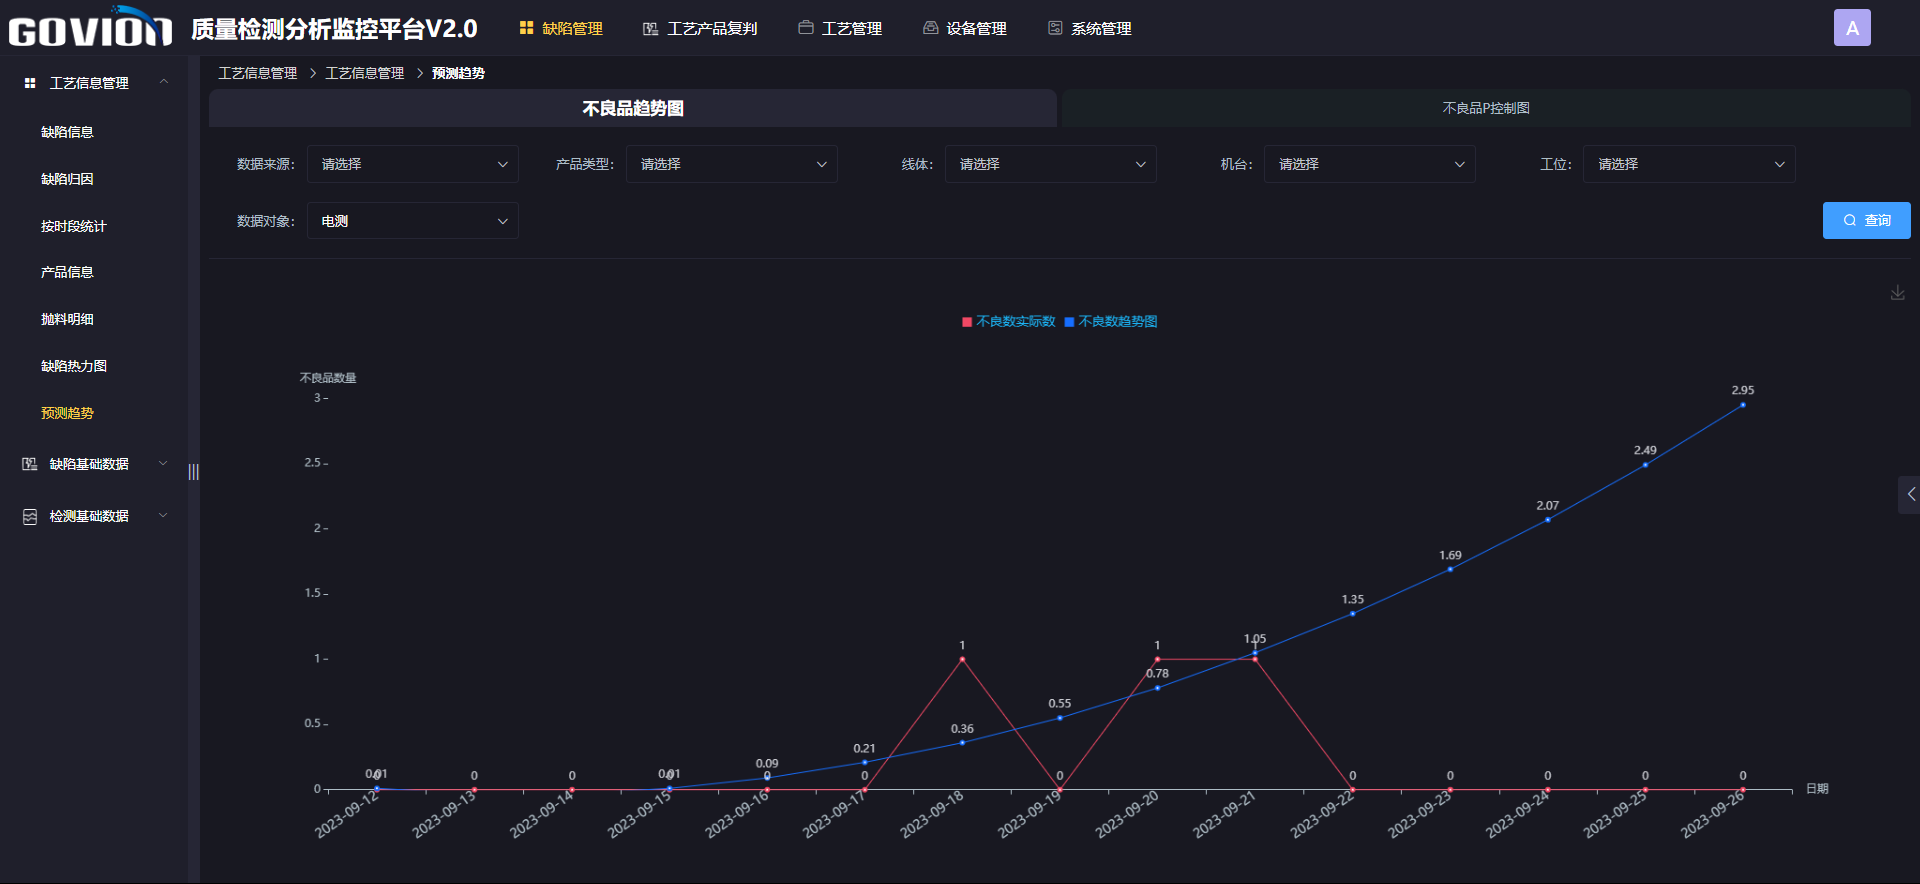Click the 缺陷基础数据 sidebar icon
This screenshot has width=1920, height=884.
(x=30, y=464)
